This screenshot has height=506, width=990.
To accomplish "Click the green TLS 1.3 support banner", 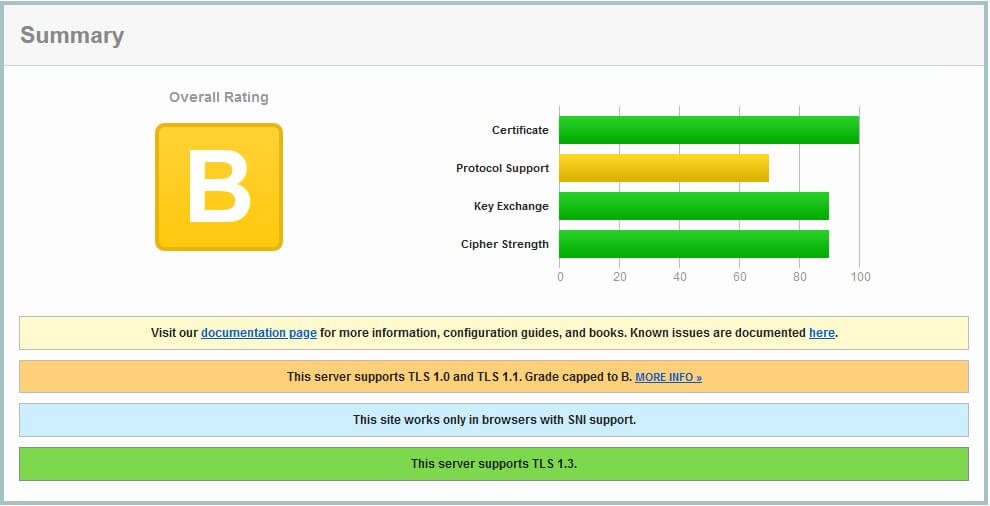I will coord(494,464).
